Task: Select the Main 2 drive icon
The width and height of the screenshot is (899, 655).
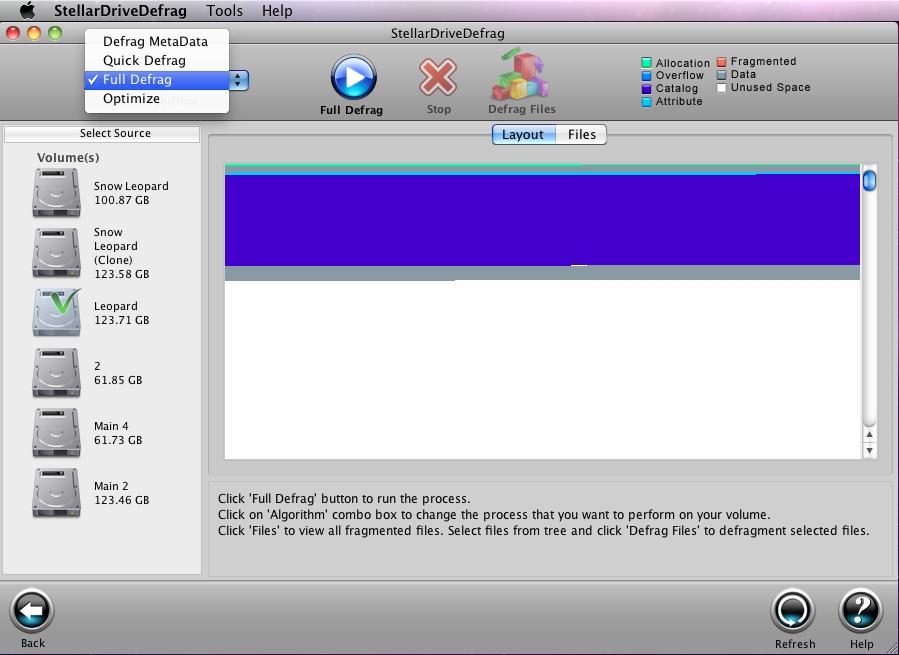Action: 56,493
